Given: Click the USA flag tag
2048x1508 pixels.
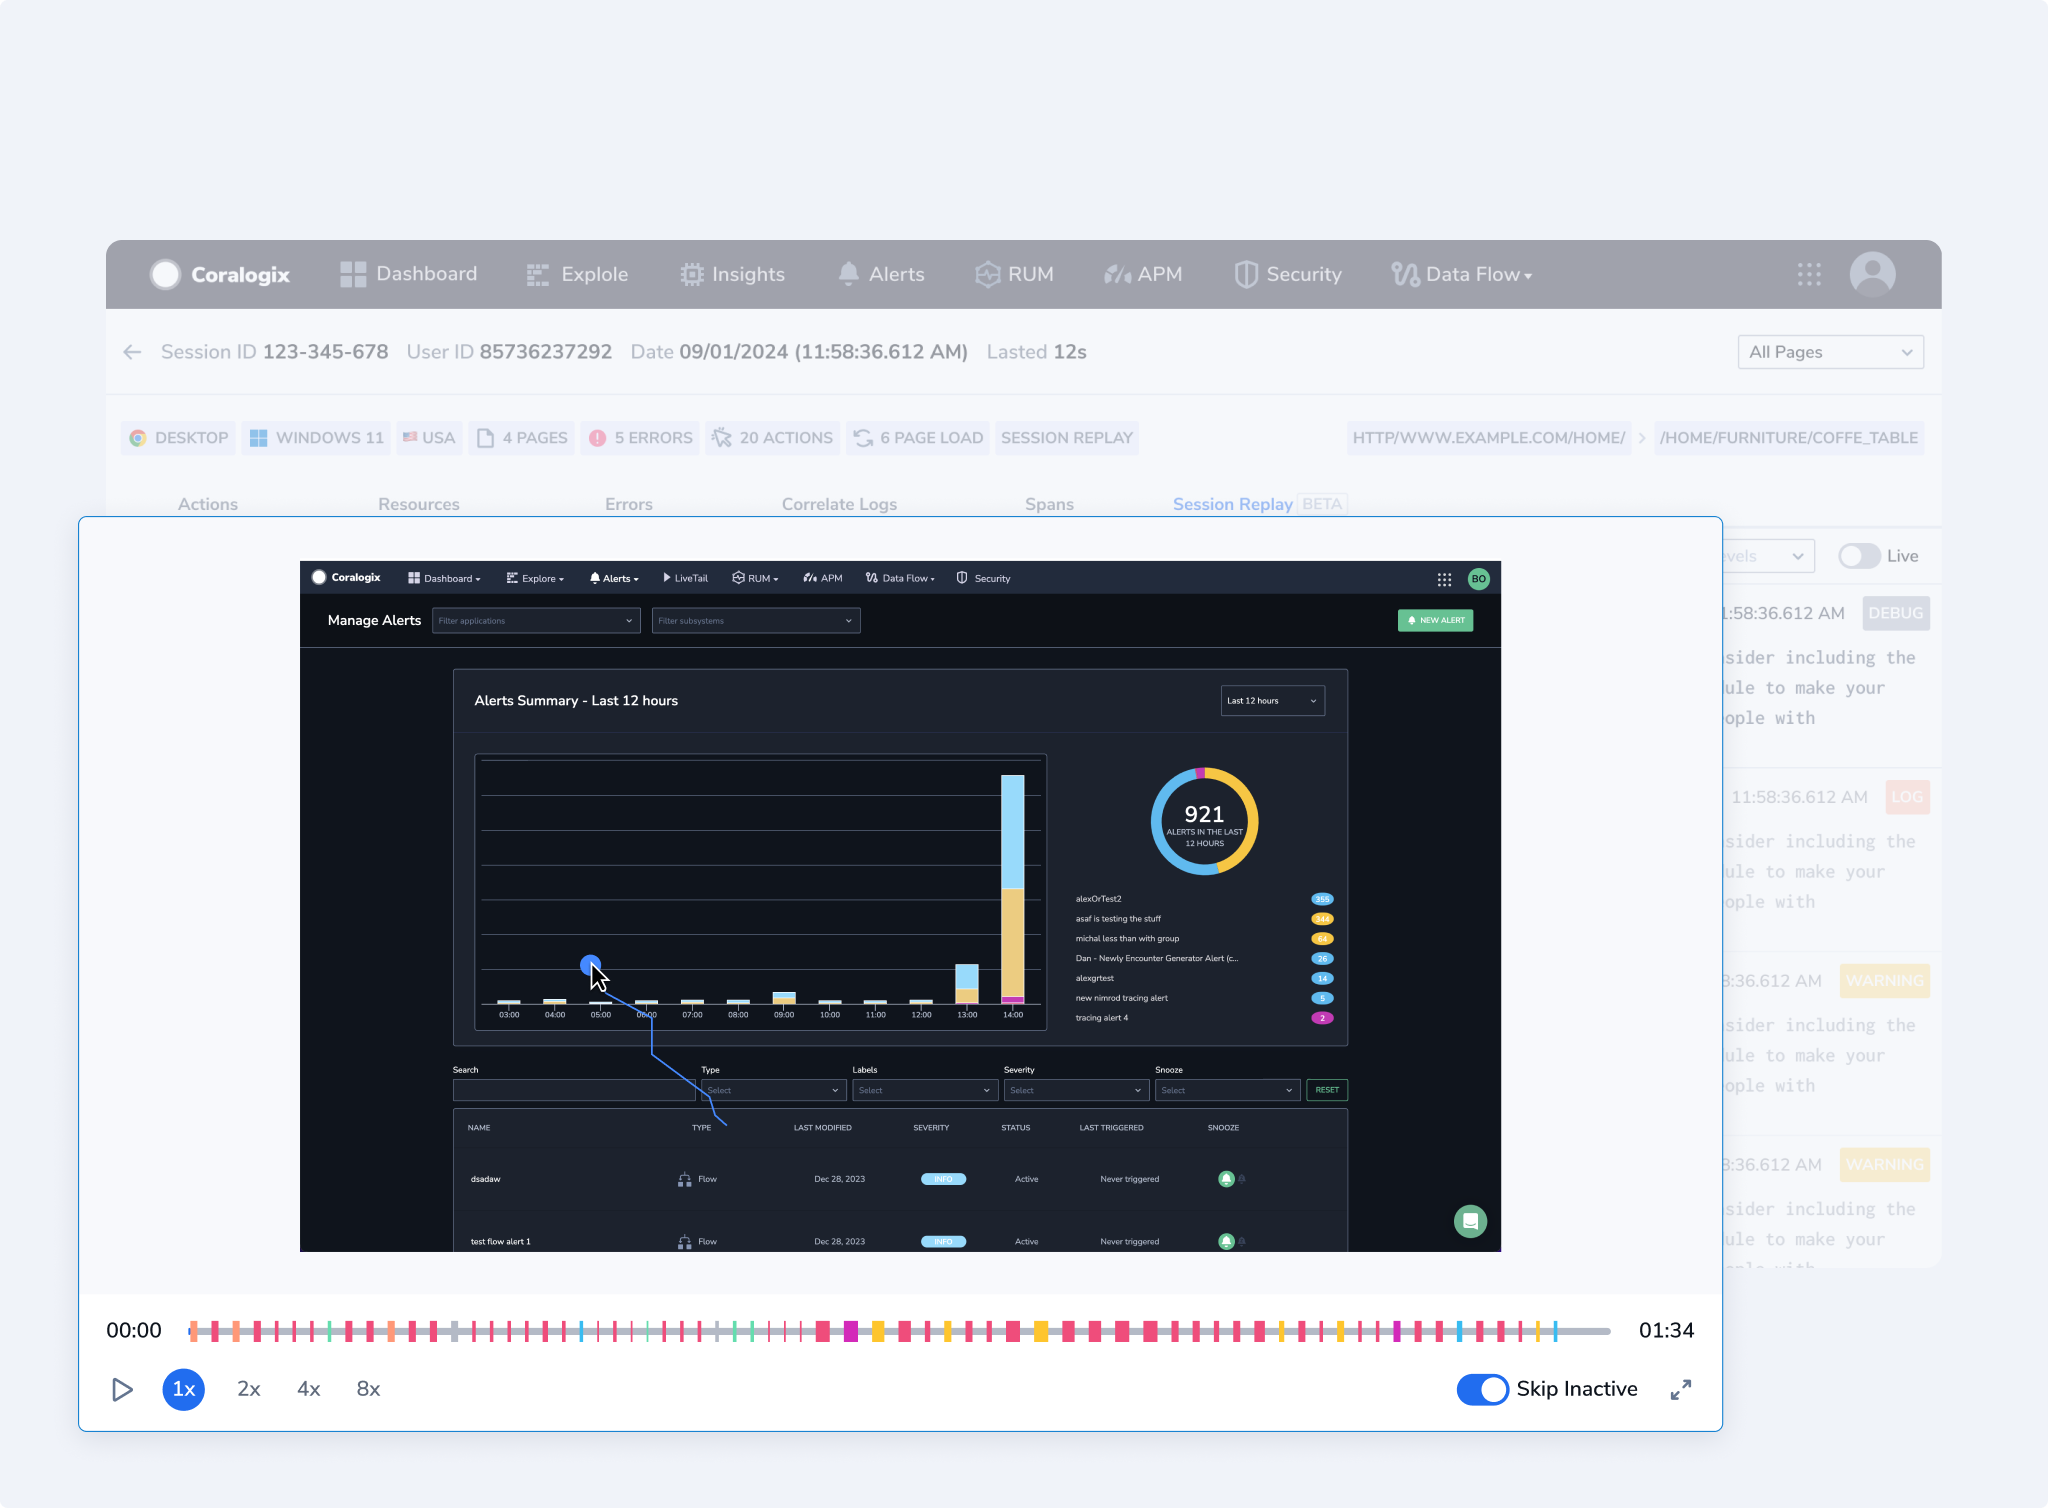Looking at the screenshot, I should coord(429,438).
